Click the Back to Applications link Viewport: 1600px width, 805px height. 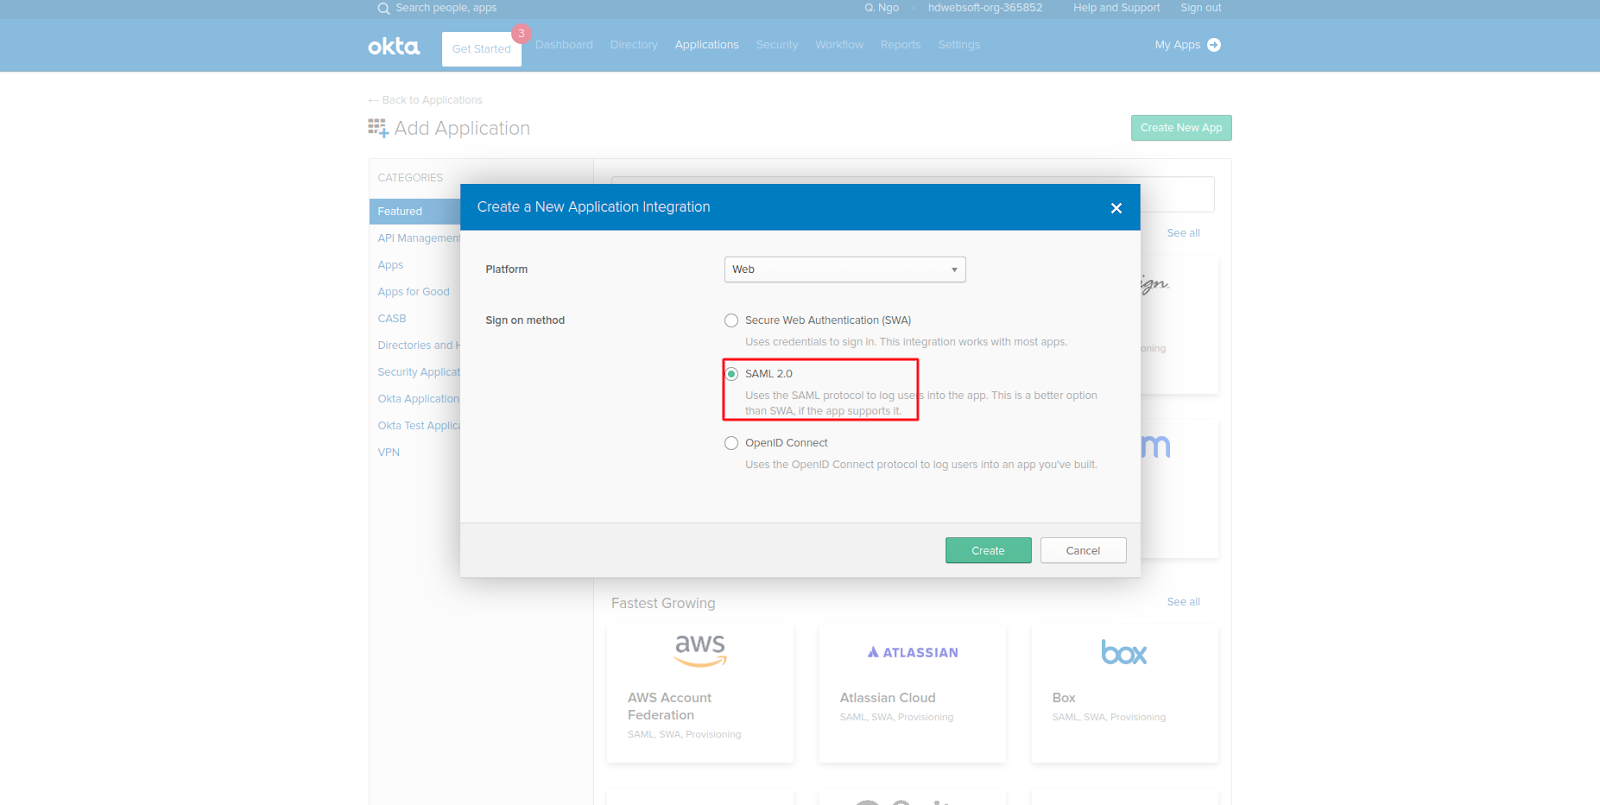point(431,100)
